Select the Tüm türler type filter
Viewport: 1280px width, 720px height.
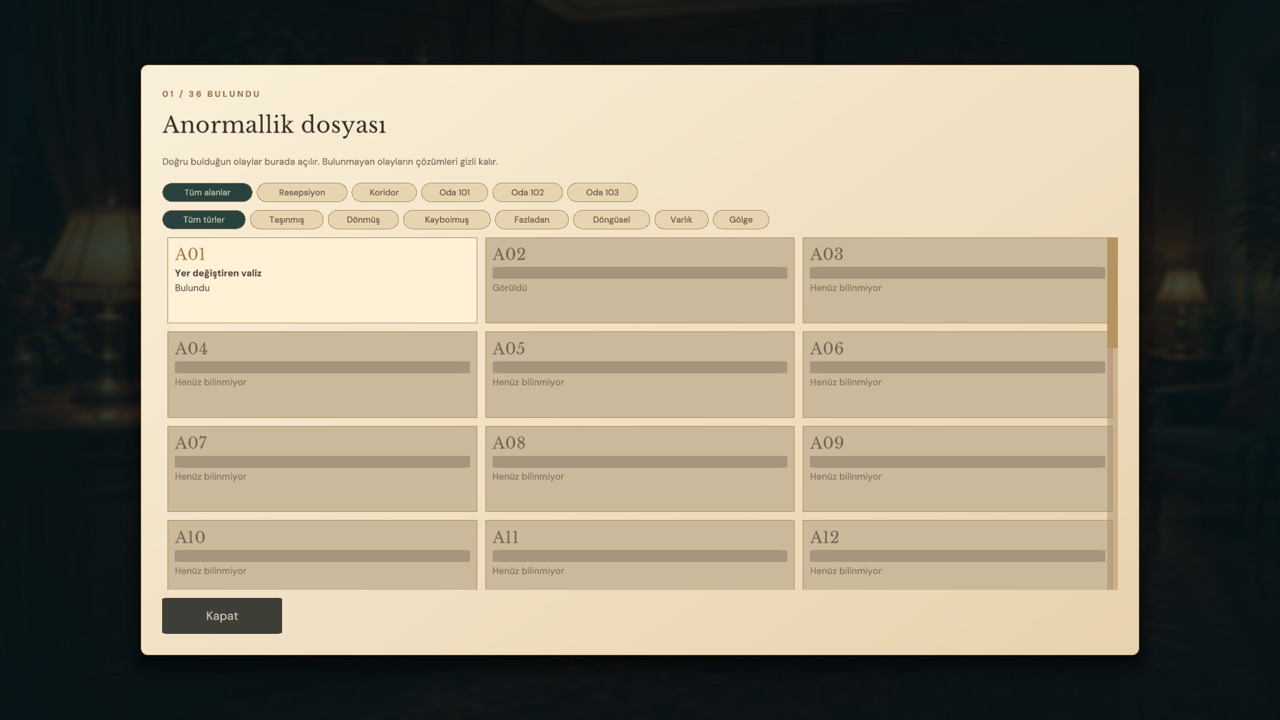point(204,220)
